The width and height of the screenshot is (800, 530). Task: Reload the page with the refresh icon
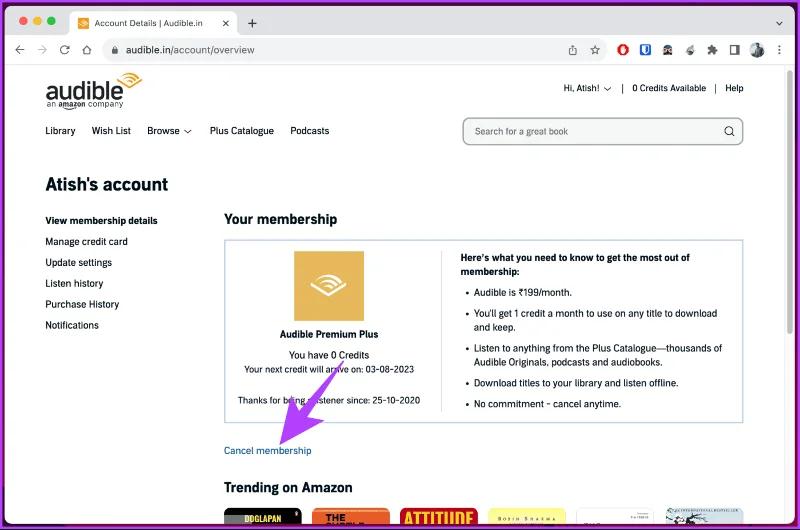pyautogui.click(x=64, y=50)
